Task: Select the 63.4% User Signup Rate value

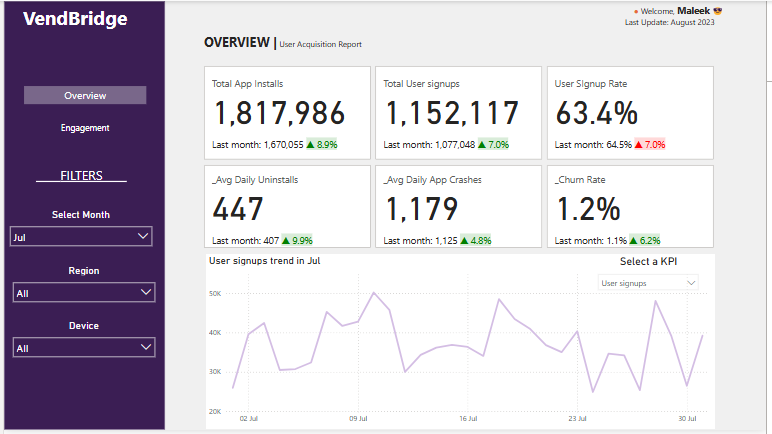Action: [596, 112]
